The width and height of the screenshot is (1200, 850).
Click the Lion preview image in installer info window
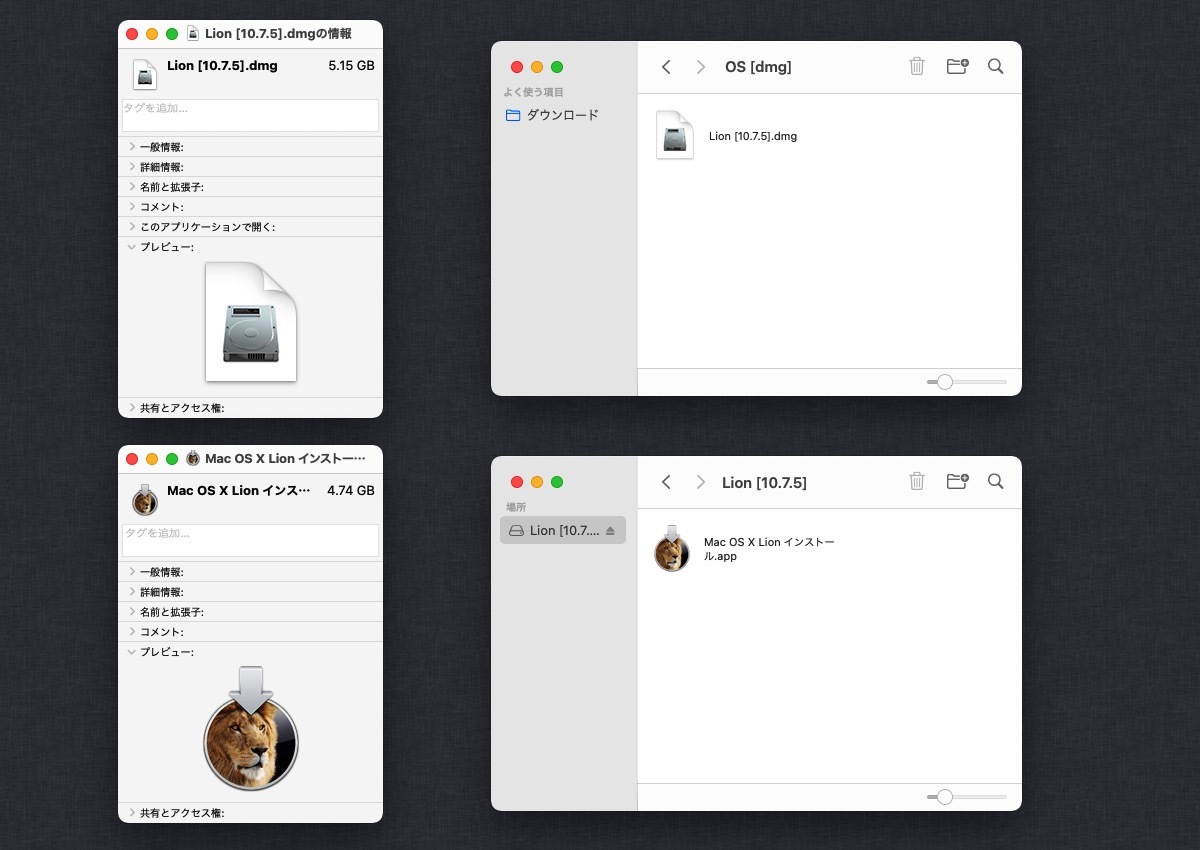pyautogui.click(x=251, y=728)
